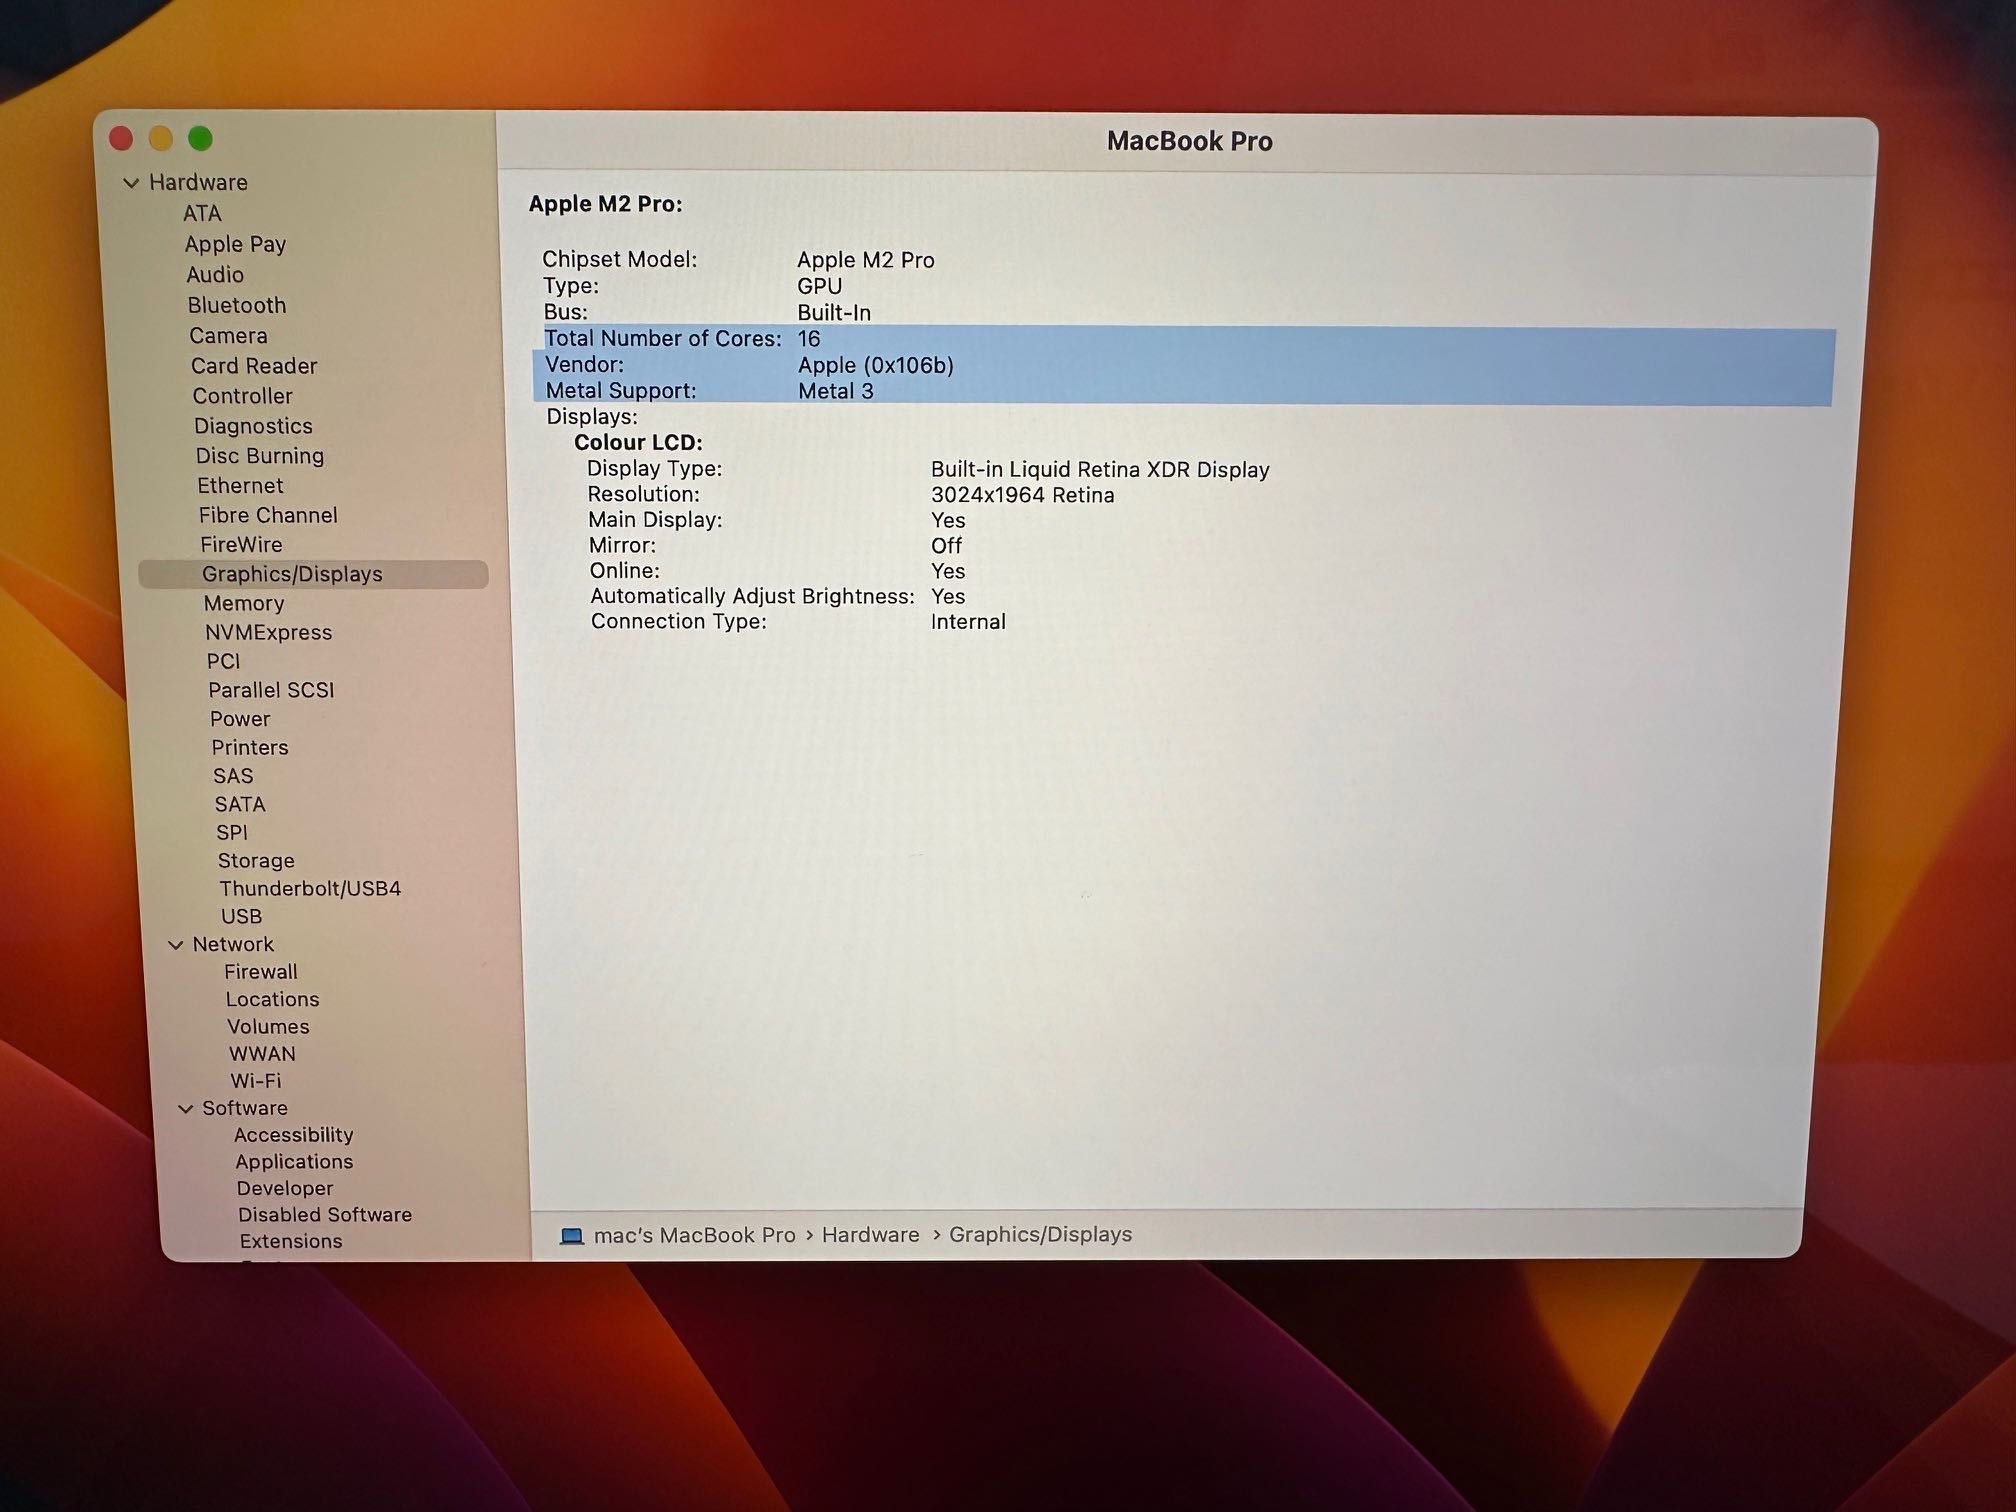Click mac's MacBook Pro in path bar
The image size is (2016, 1512).
[x=695, y=1236]
